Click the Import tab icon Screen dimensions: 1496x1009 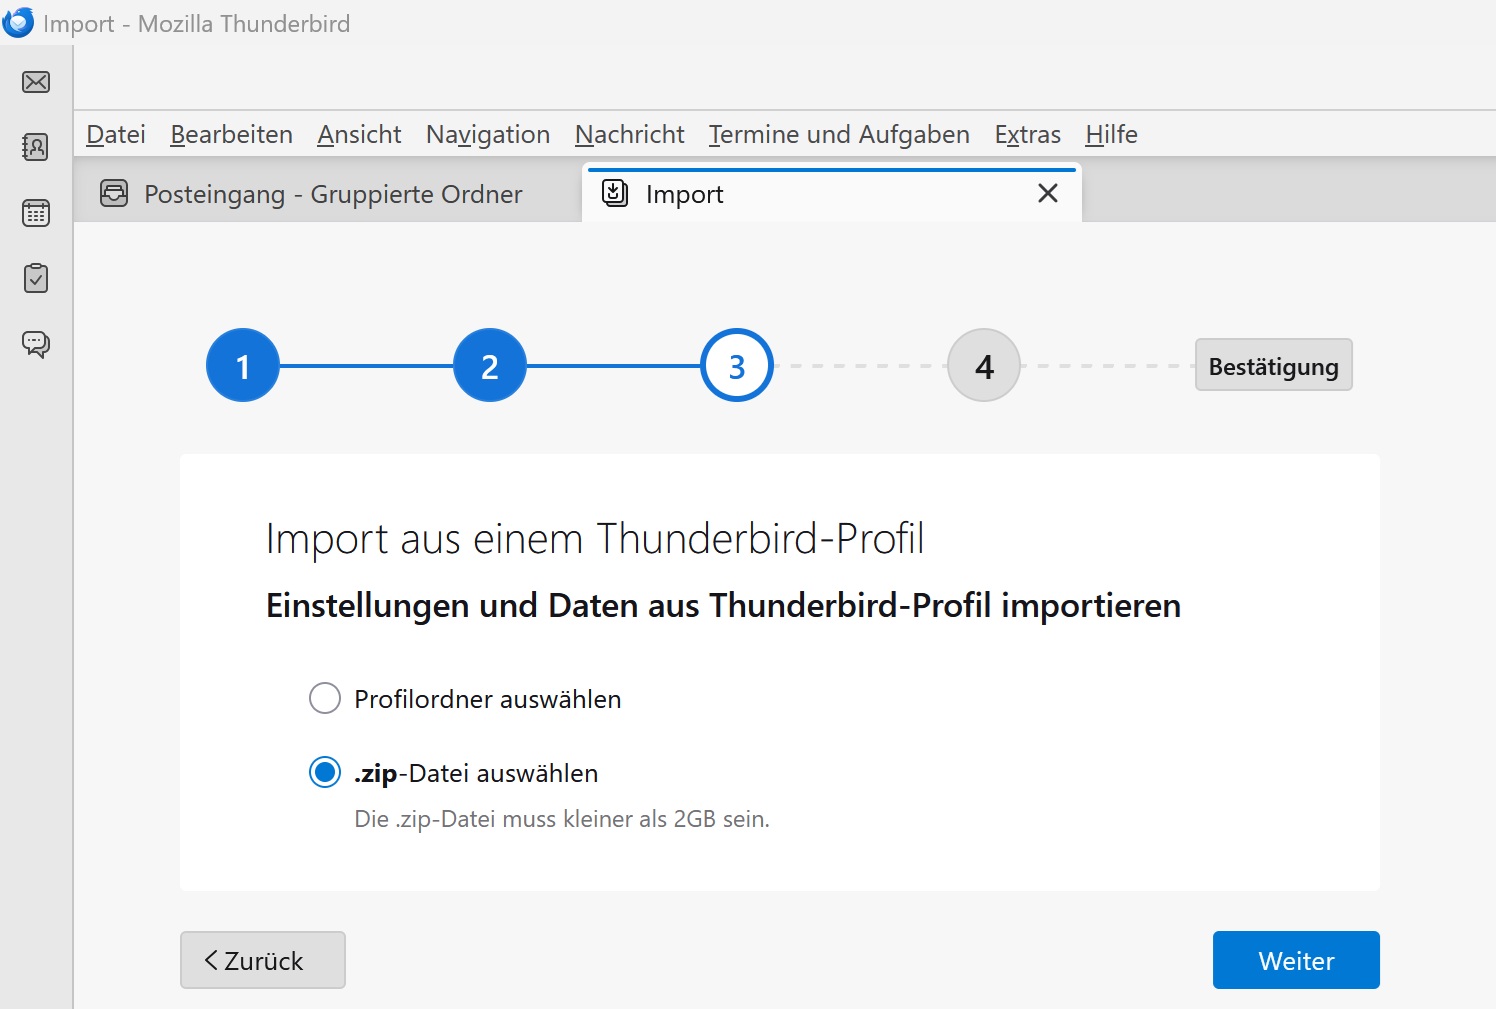click(x=615, y=193)
